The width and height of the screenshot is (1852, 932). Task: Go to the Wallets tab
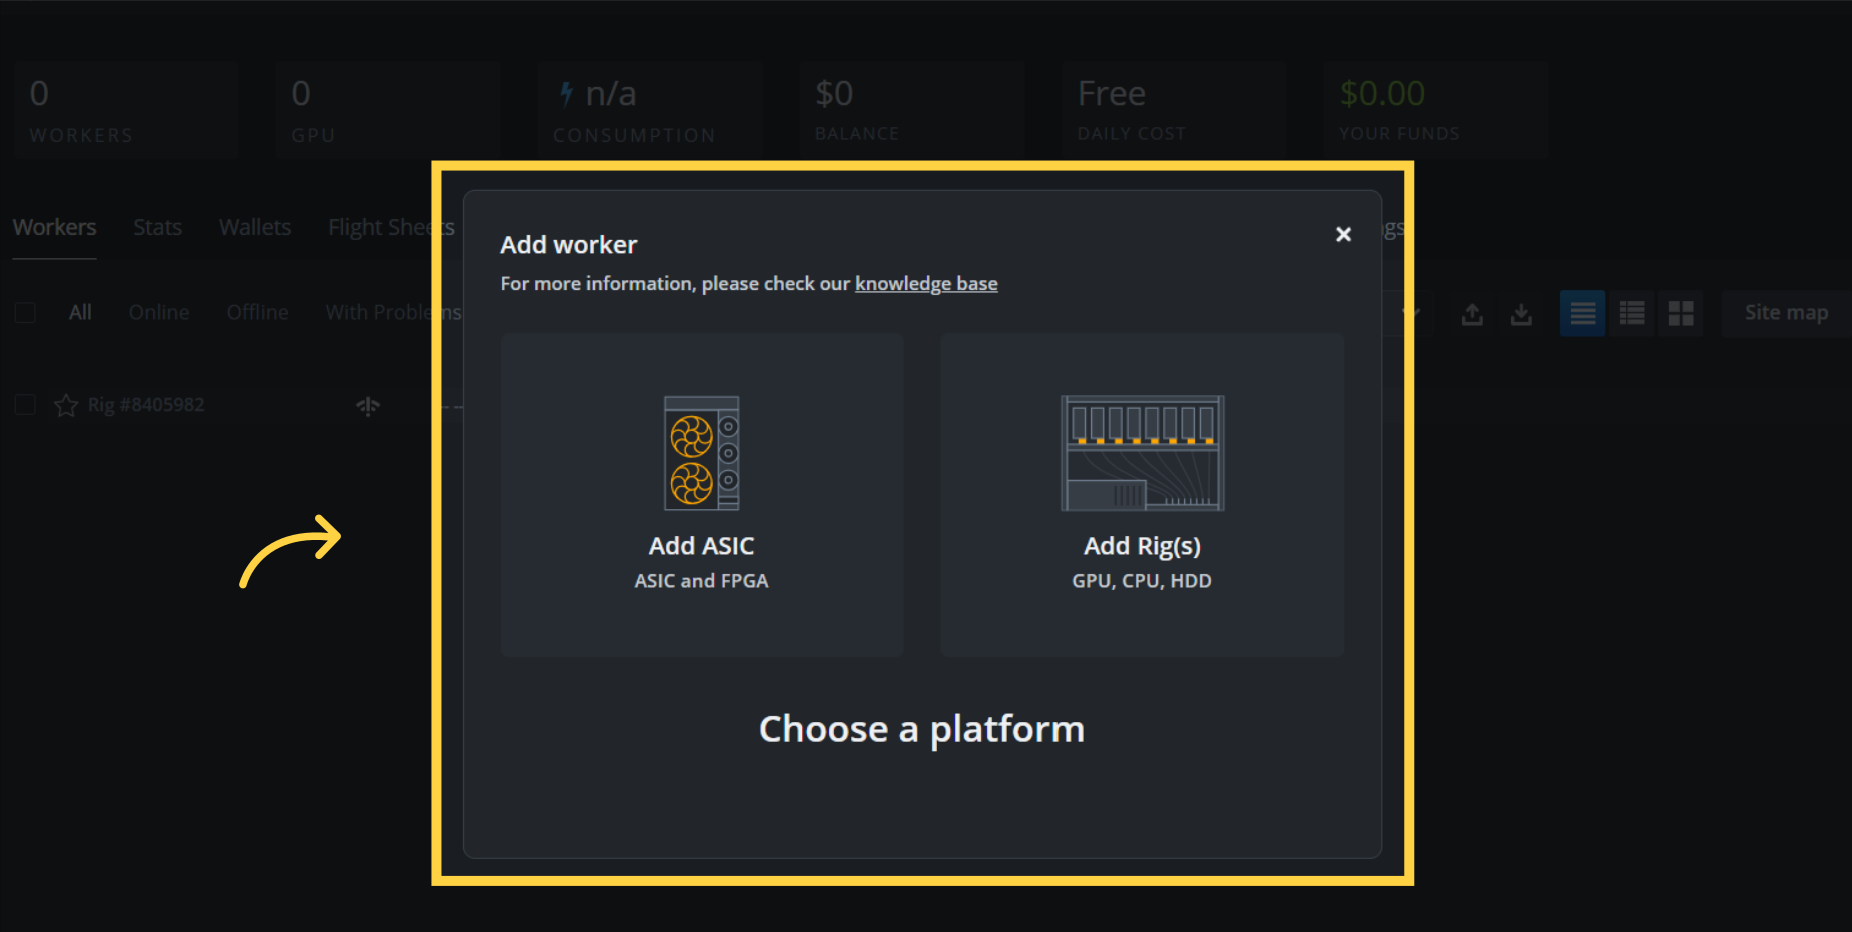[255, 228]
